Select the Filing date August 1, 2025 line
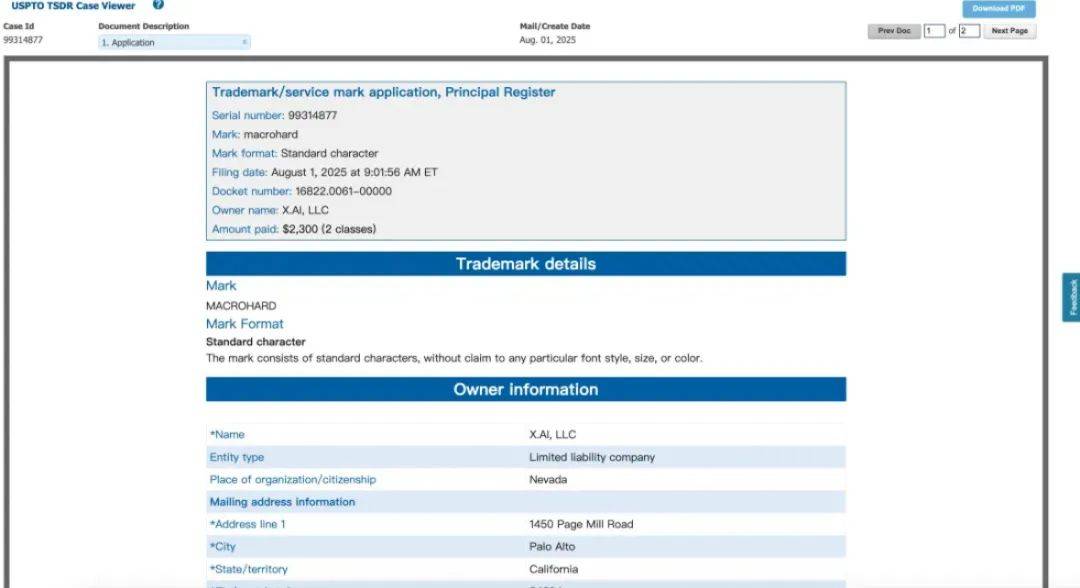Screen dimensions: 1080x588 click(x=324, y=172)
